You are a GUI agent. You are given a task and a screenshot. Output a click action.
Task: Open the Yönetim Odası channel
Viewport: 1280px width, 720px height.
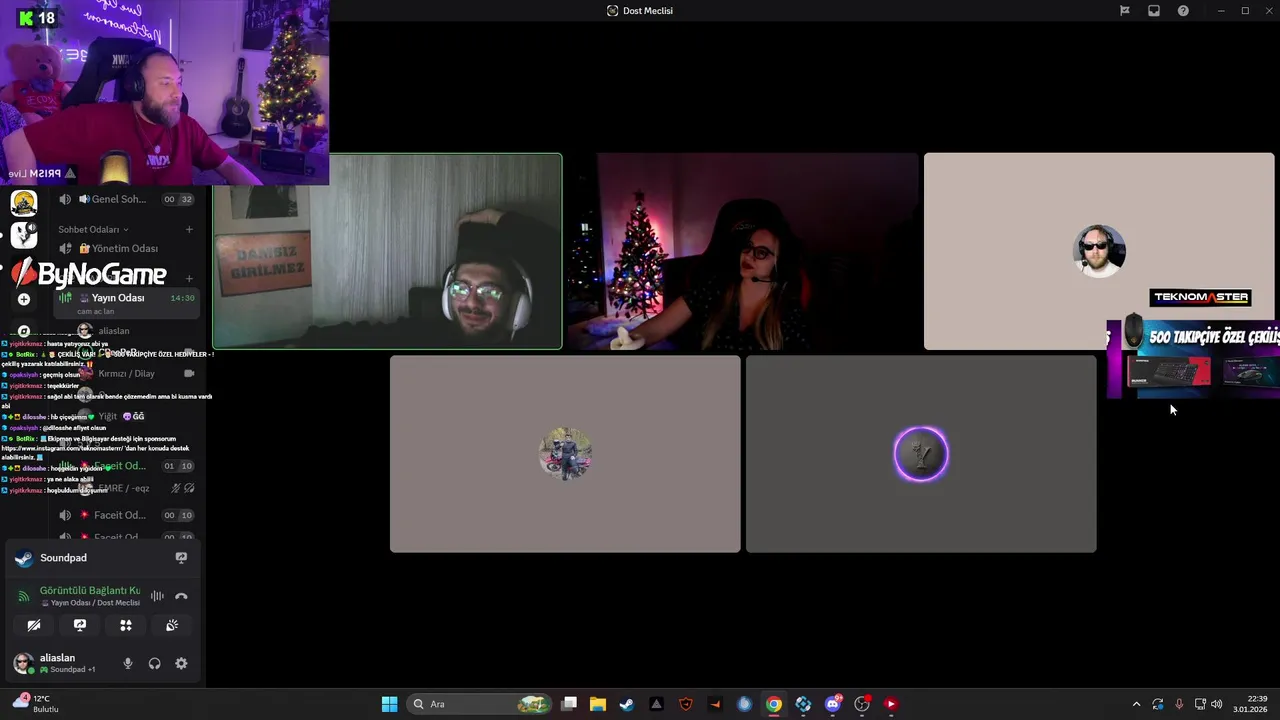(125, 248)
